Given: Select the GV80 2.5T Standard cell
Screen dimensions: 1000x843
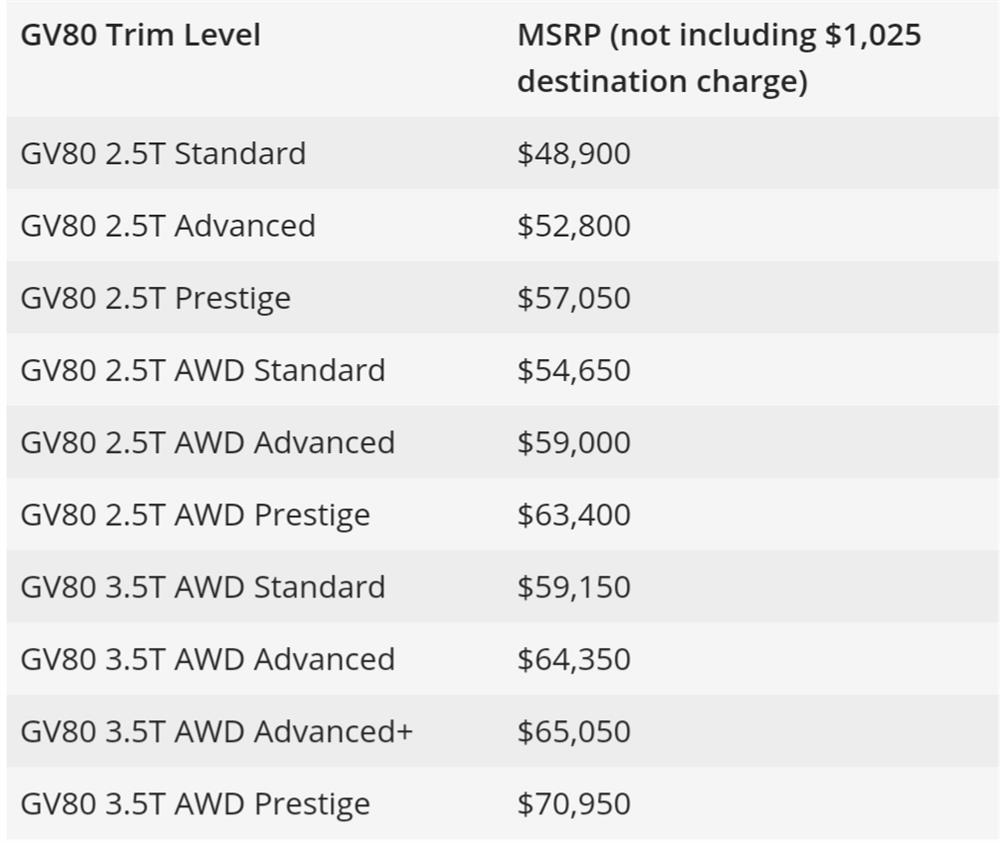Looking at the screenshot, I should (163, 154).
